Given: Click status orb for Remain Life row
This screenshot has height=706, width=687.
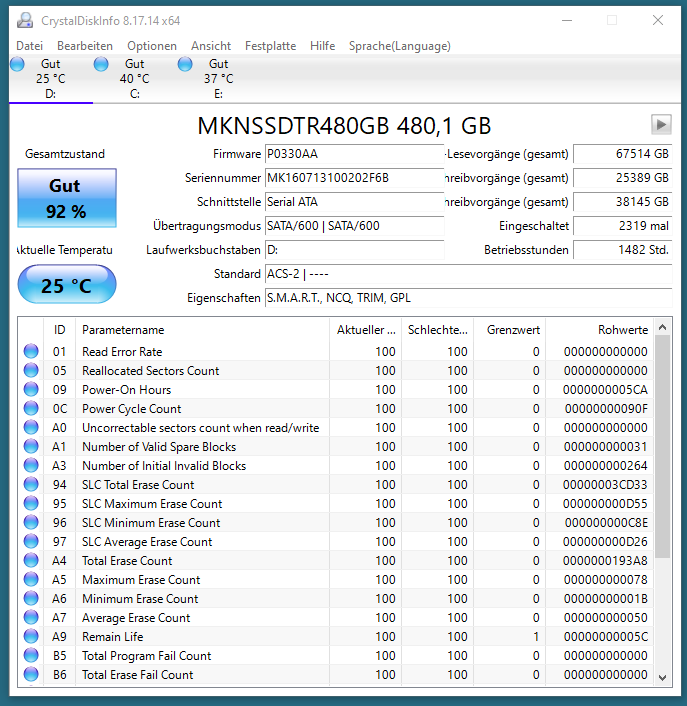Looking at the screenshot, I should point(31,636).
